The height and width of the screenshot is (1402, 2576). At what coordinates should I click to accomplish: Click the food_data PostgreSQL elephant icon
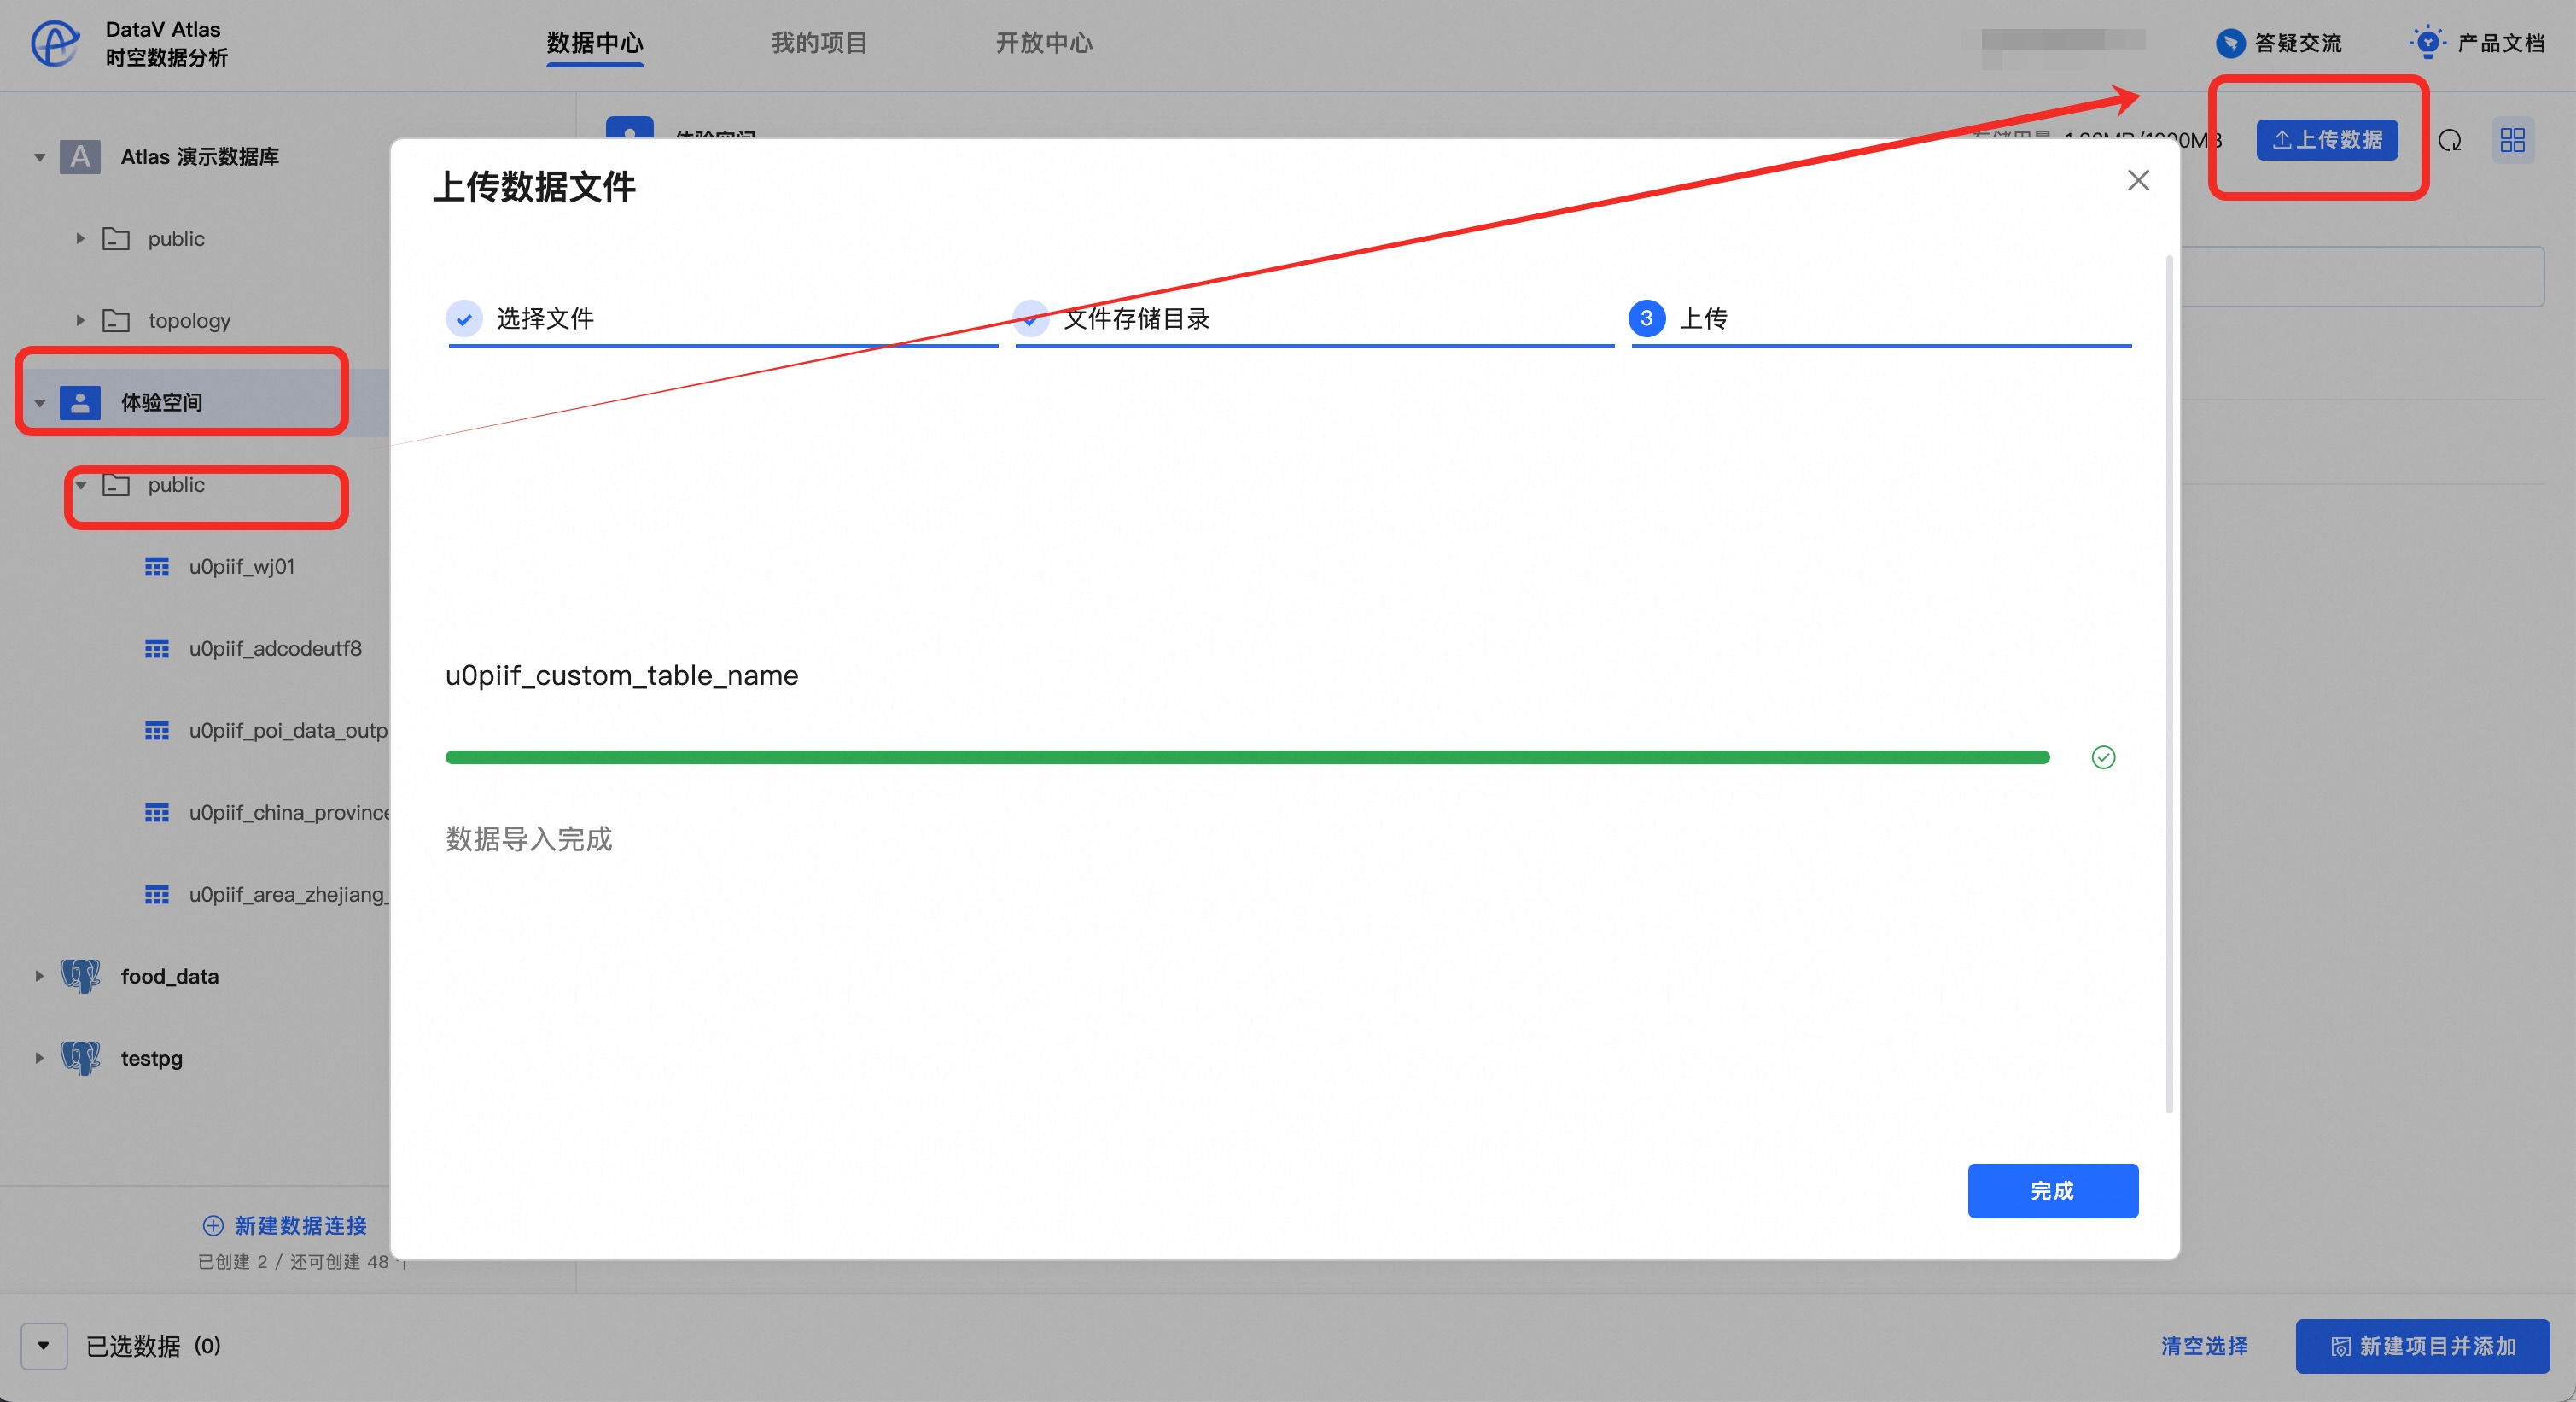[80, 976]
